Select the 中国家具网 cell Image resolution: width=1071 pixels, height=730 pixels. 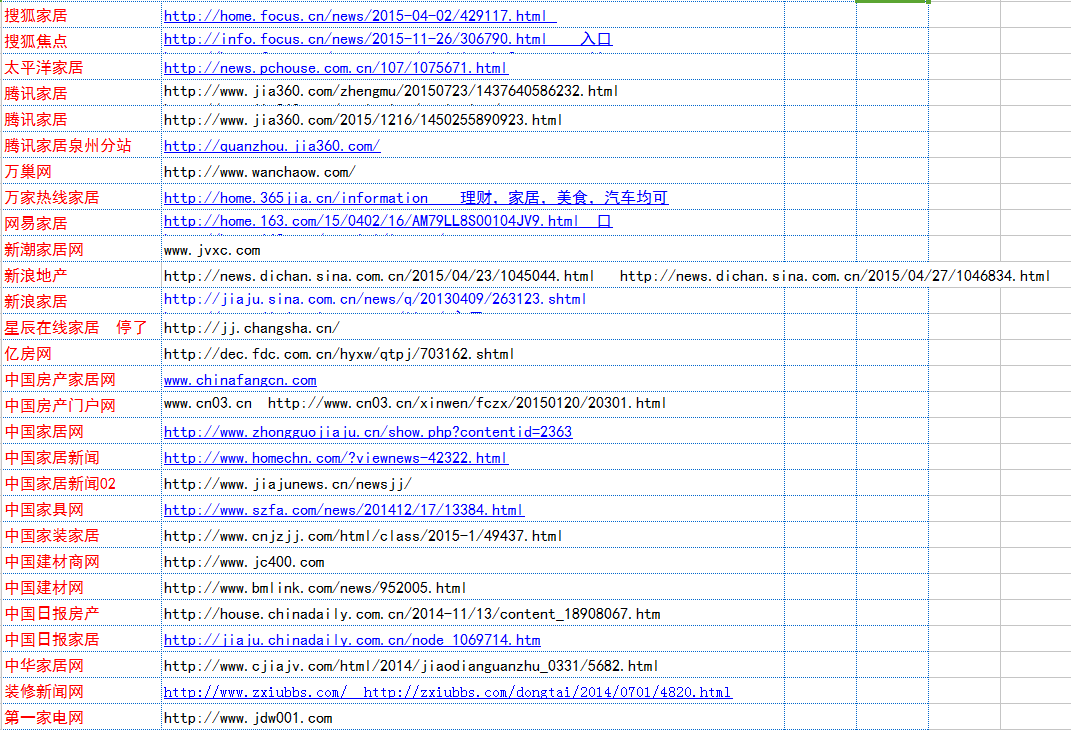click(x=82, y=508)
